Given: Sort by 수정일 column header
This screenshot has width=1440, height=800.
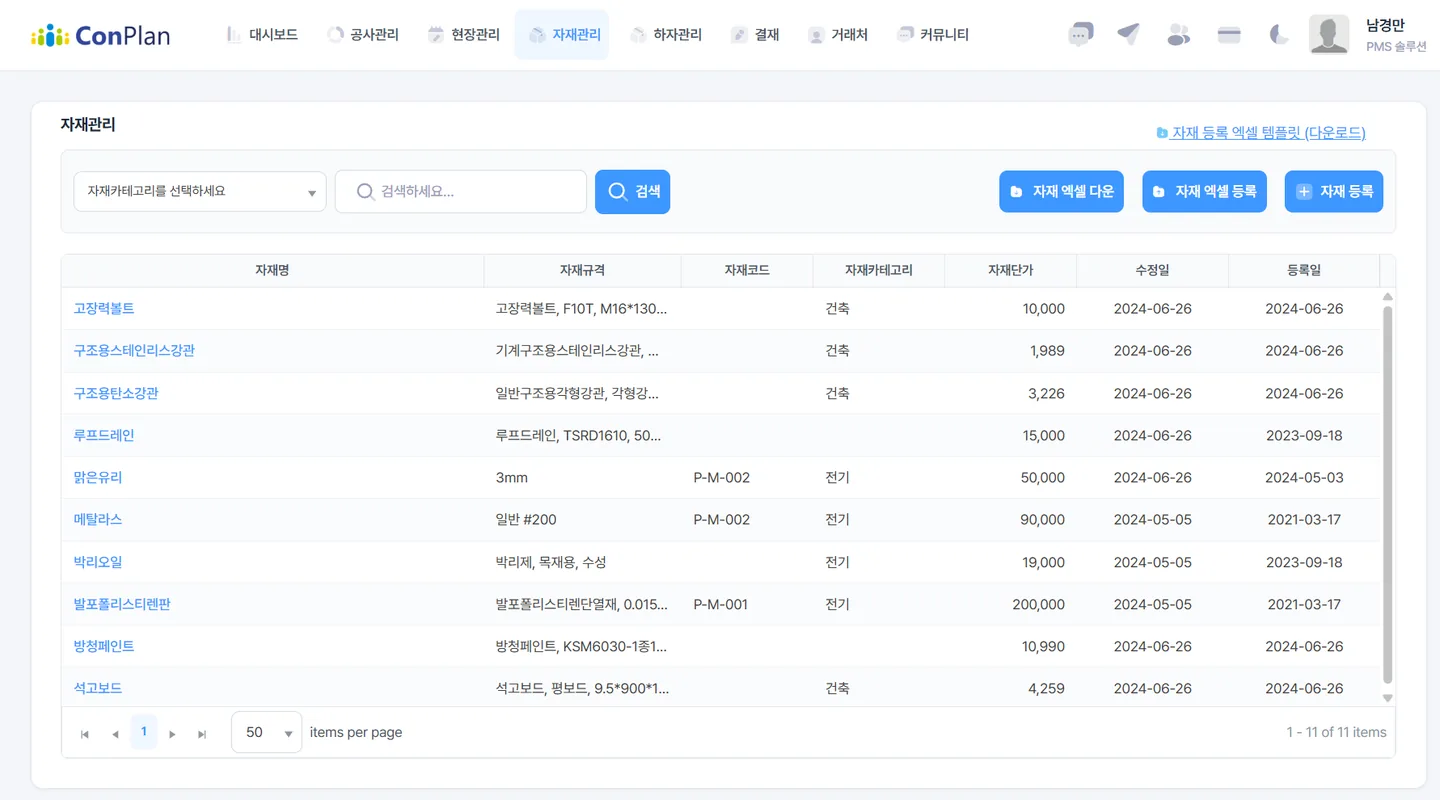Looking at the screenshot, I should (1152, 270).
